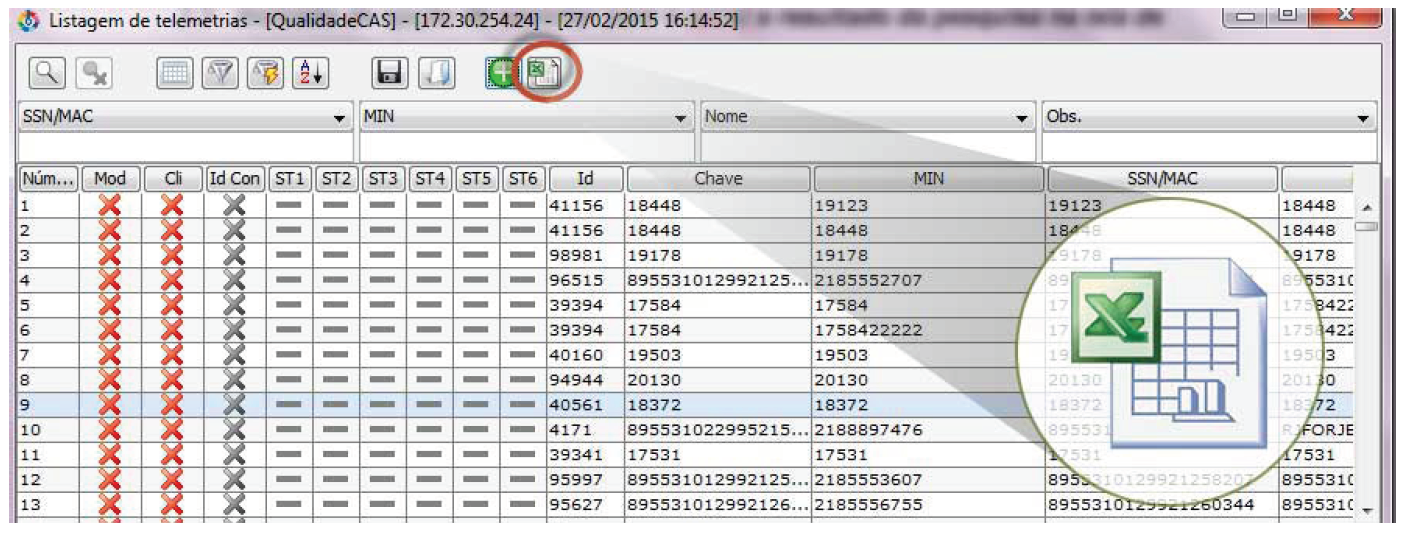
Task: Sort by the ST4 column header
Action: tap(429, 179)
